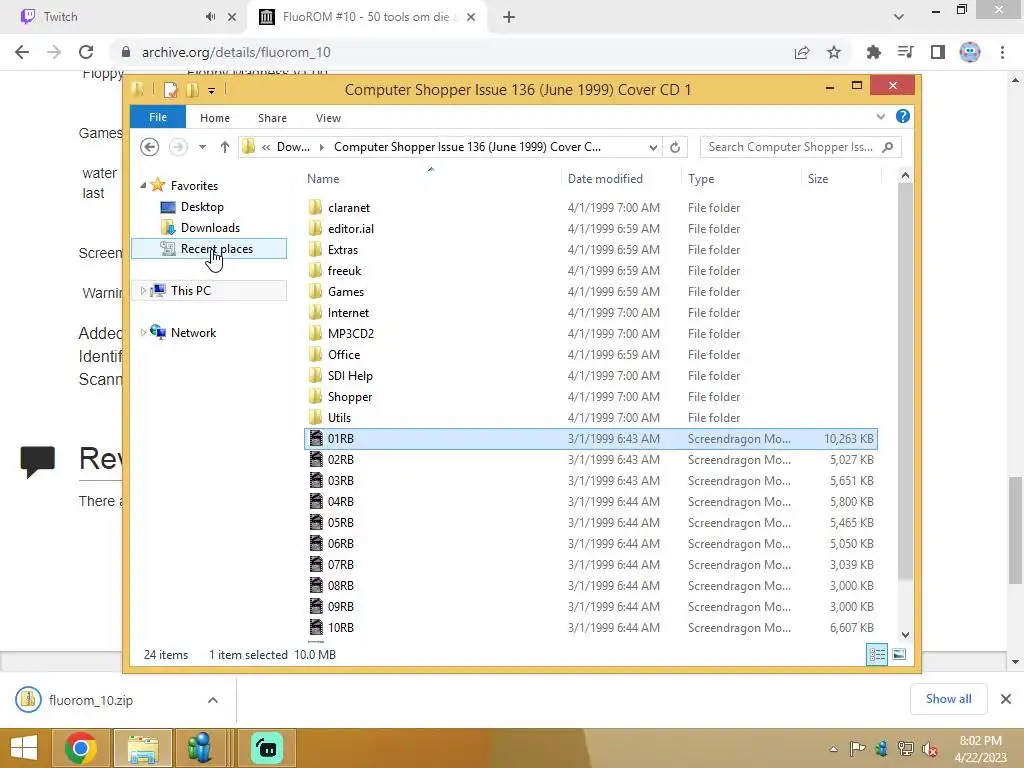Screen dimensions: 1024x768
Task: Switch to details view layout icon
Action: click(x=877, y=654)
